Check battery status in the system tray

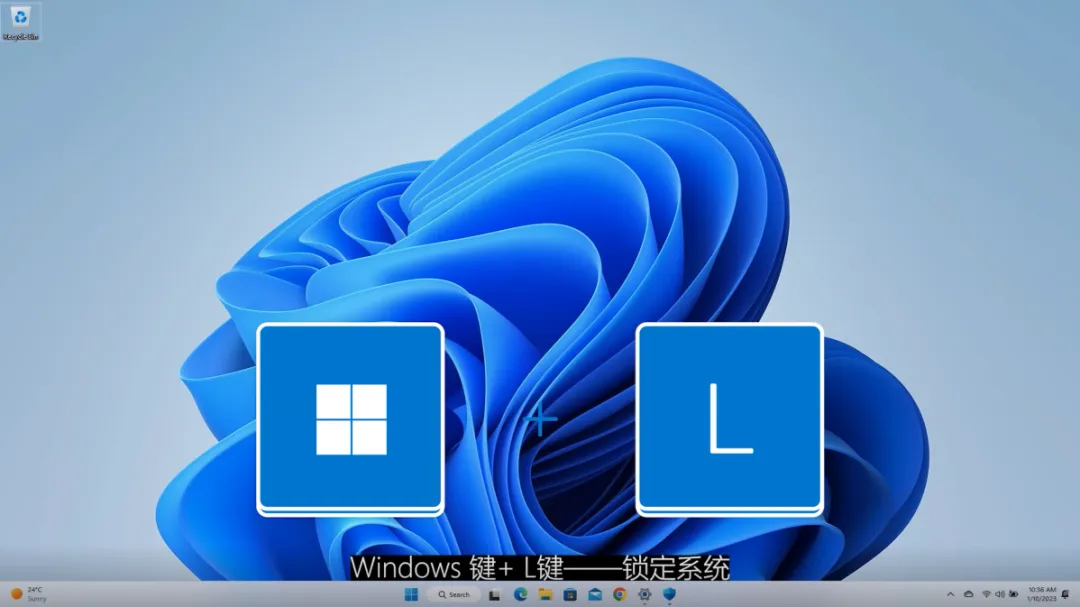point(1013,594)
